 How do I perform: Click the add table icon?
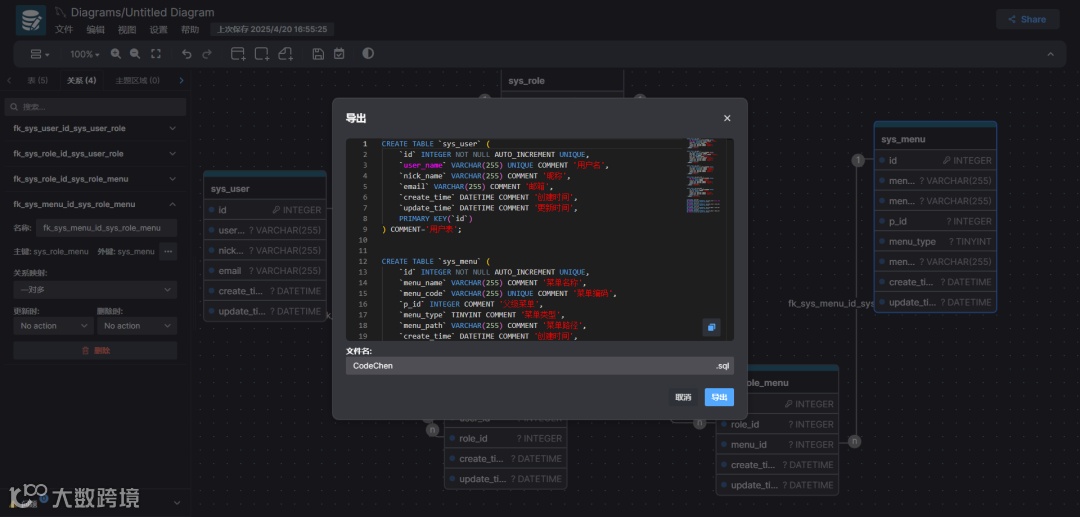(x=238, y=54)
